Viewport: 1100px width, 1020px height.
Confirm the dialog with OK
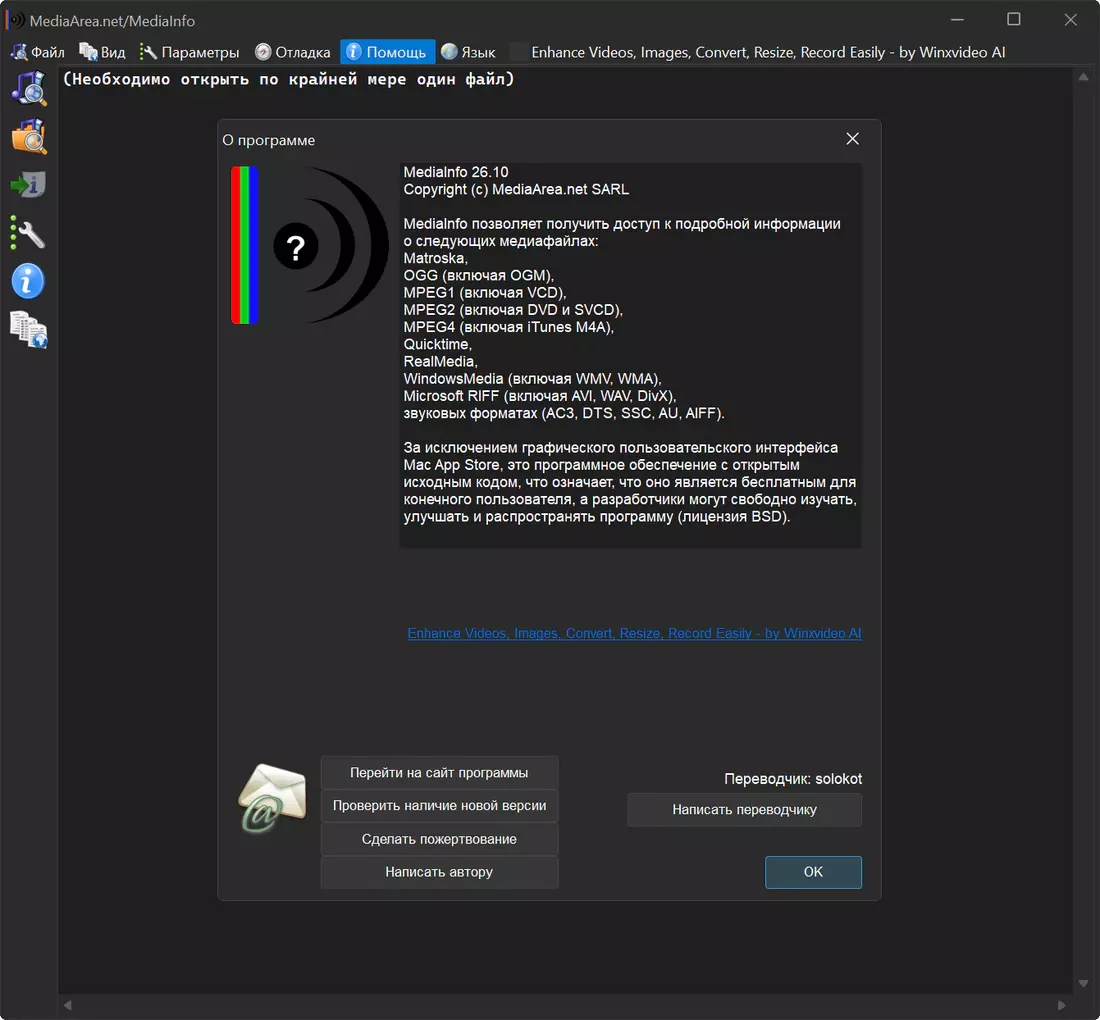813,872
